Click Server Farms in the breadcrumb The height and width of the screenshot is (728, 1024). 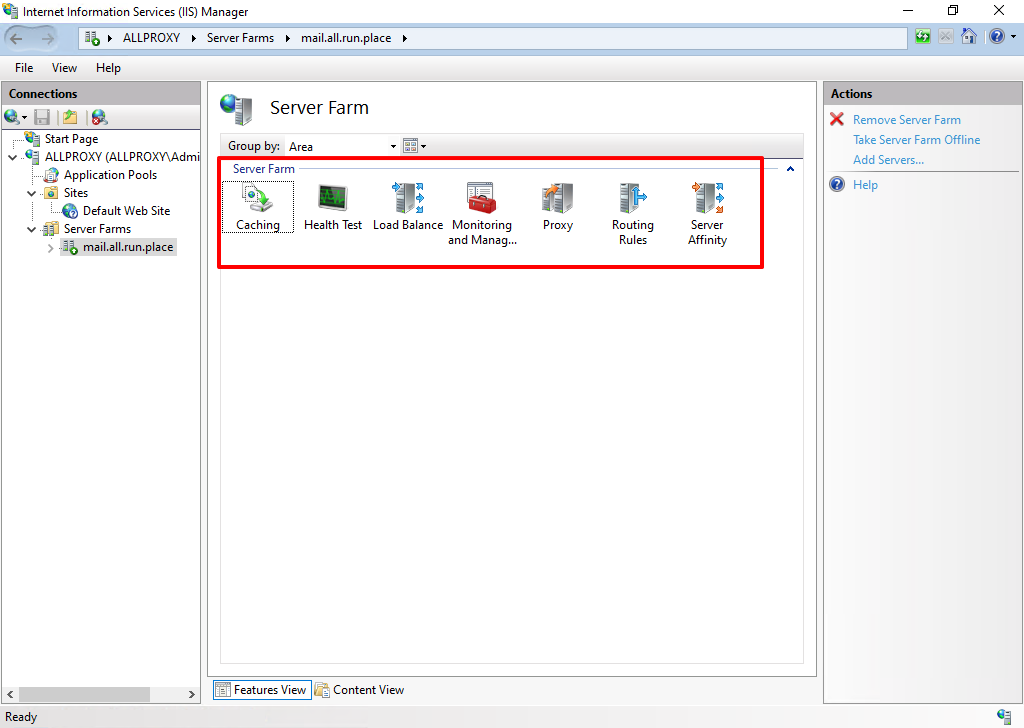(240, 38)
